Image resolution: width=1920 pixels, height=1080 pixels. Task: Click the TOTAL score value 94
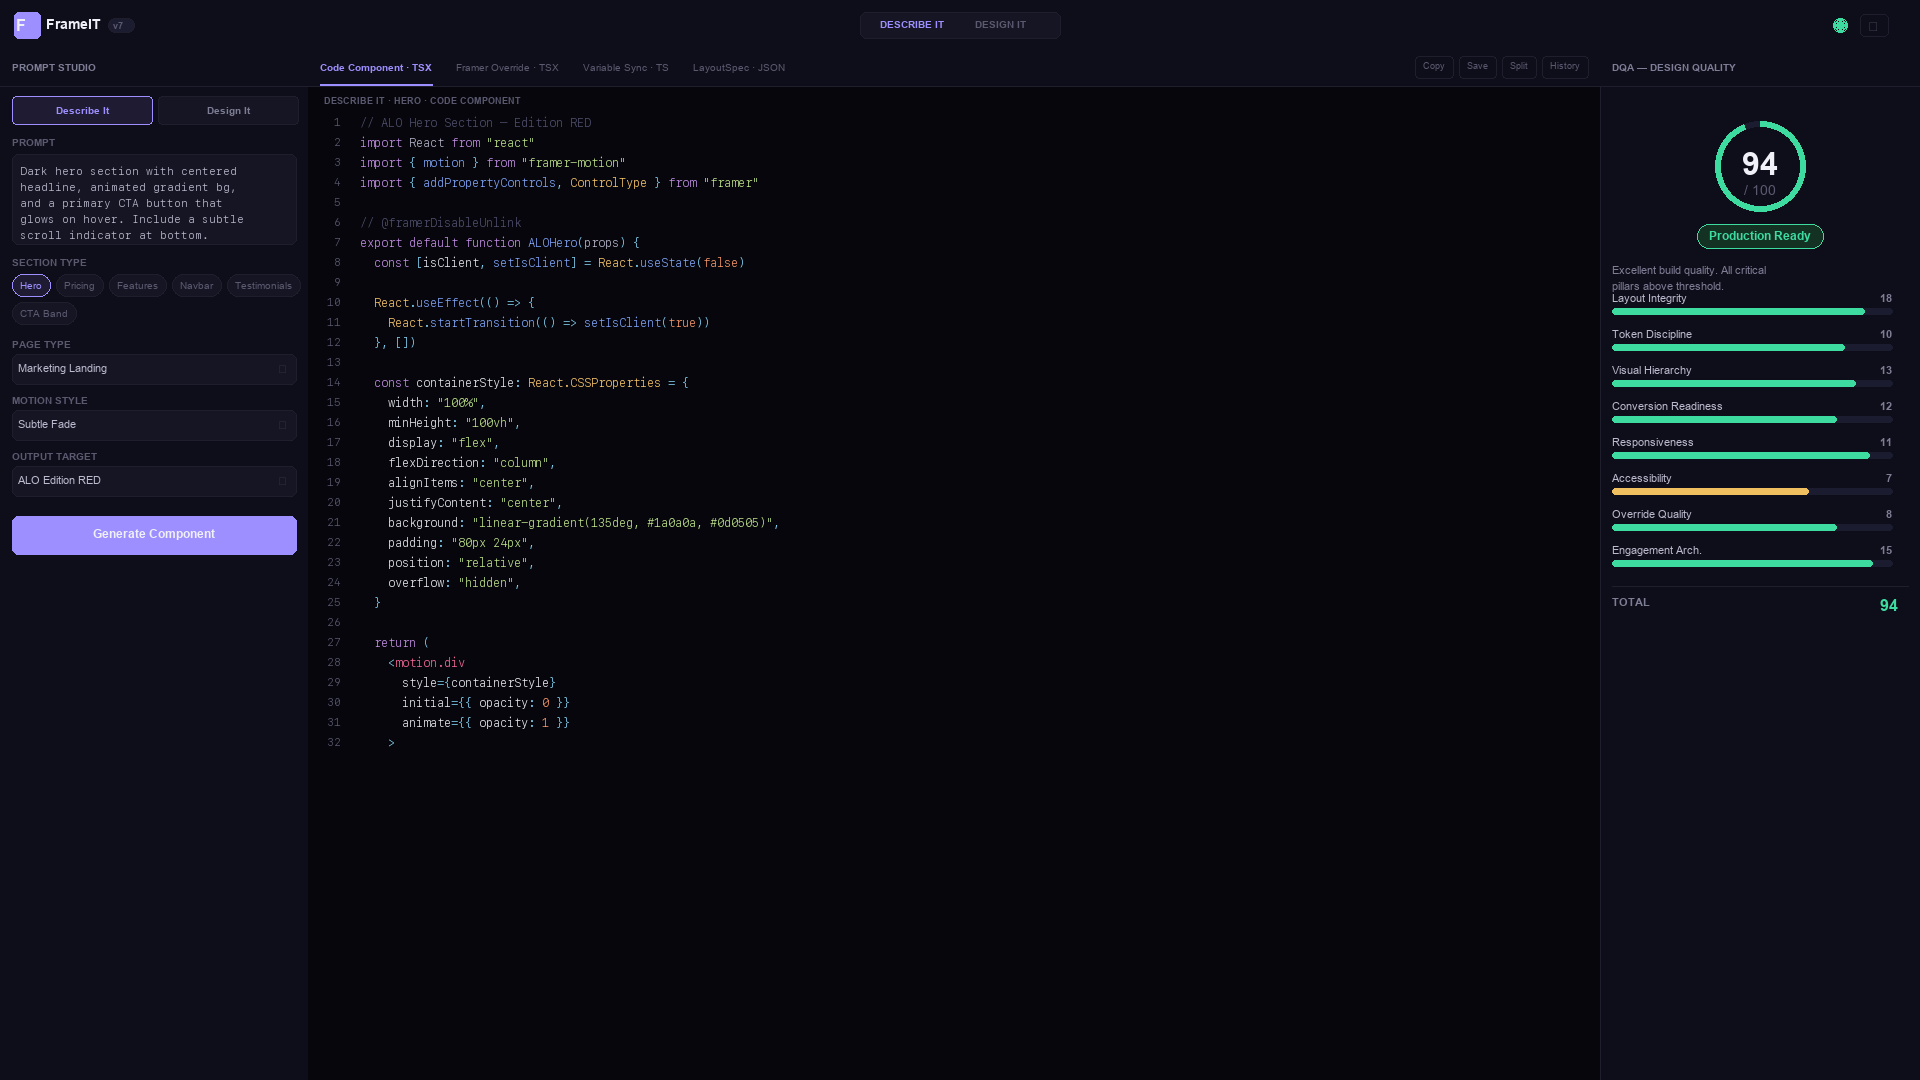1889,606
